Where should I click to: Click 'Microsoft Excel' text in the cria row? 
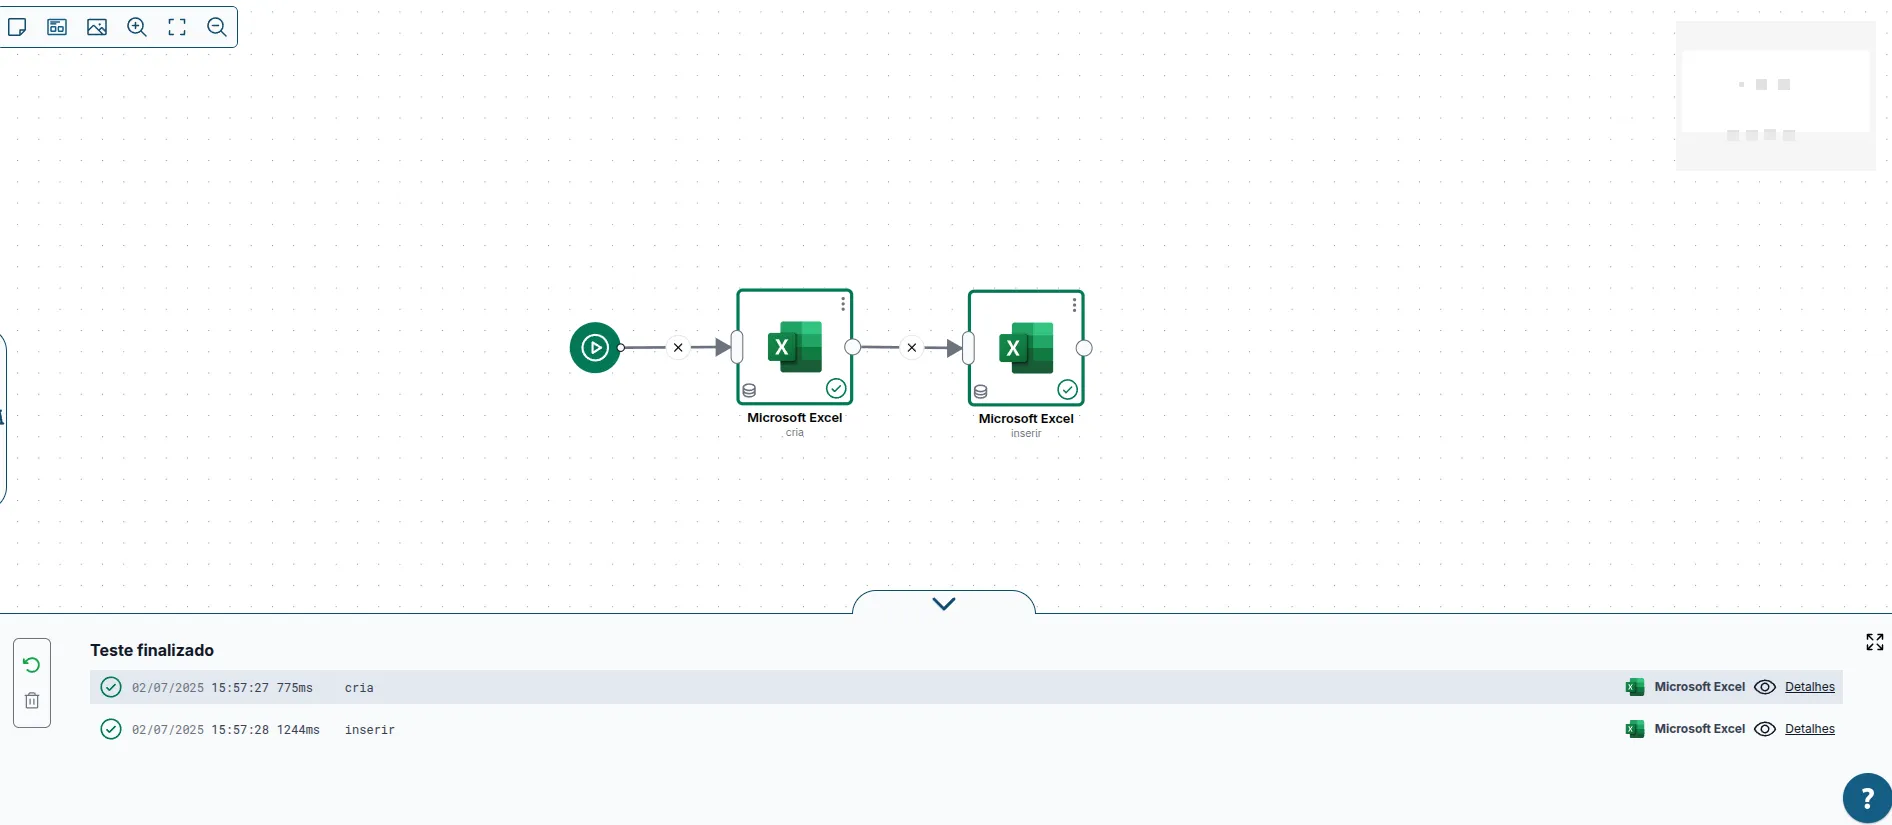(x=1700, y=687)
